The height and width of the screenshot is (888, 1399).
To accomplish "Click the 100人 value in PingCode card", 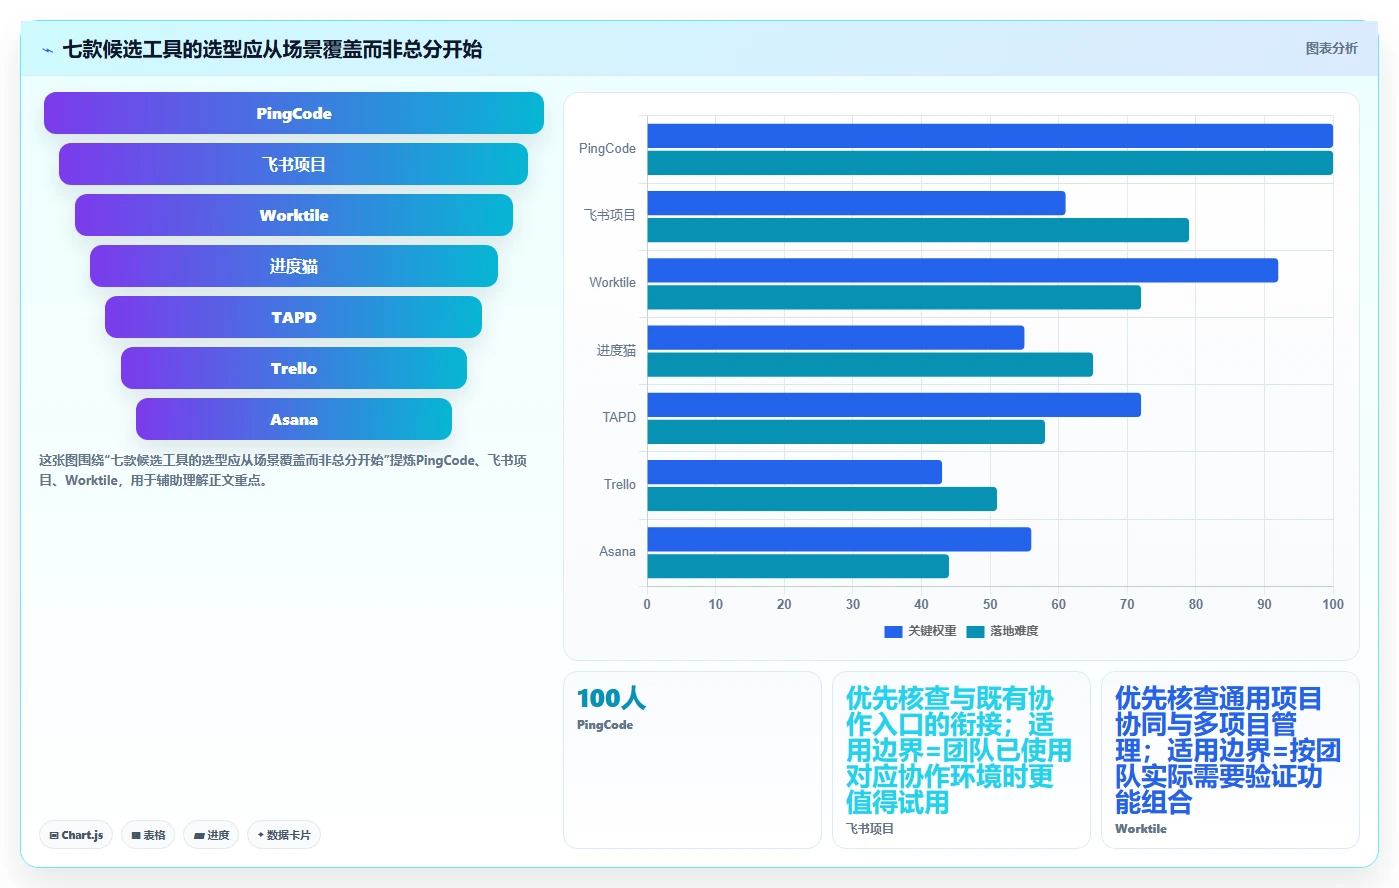I will pyautogui.click(x=611, y=698).
